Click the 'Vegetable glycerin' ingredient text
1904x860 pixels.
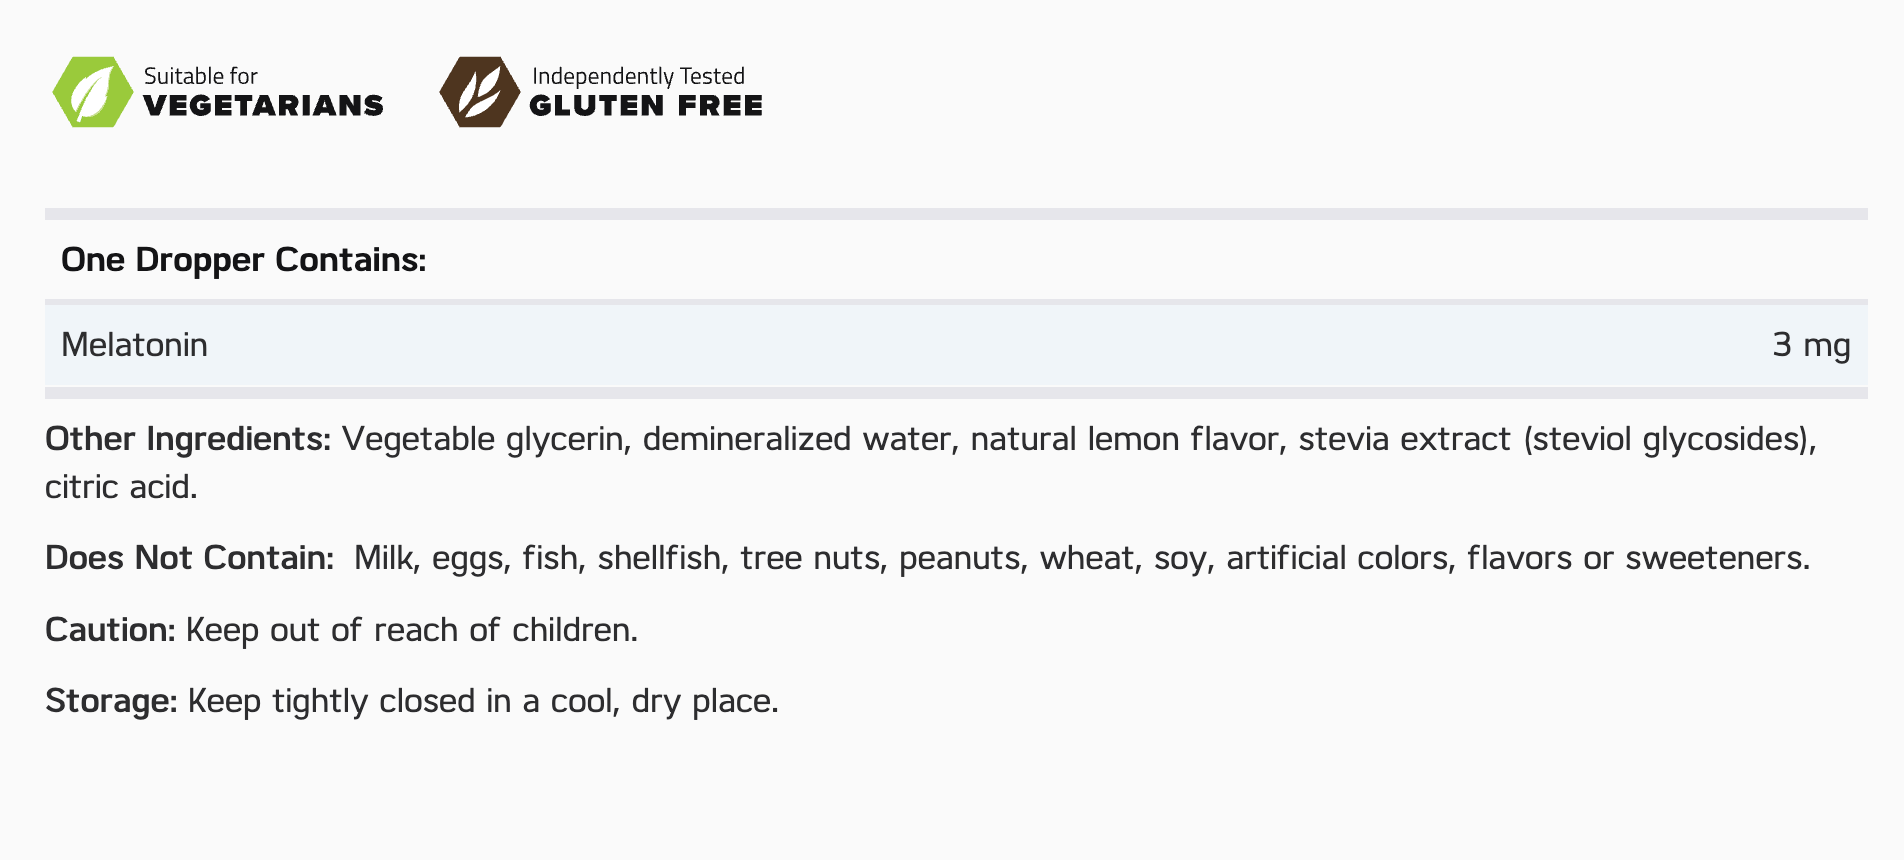[486, 439]
